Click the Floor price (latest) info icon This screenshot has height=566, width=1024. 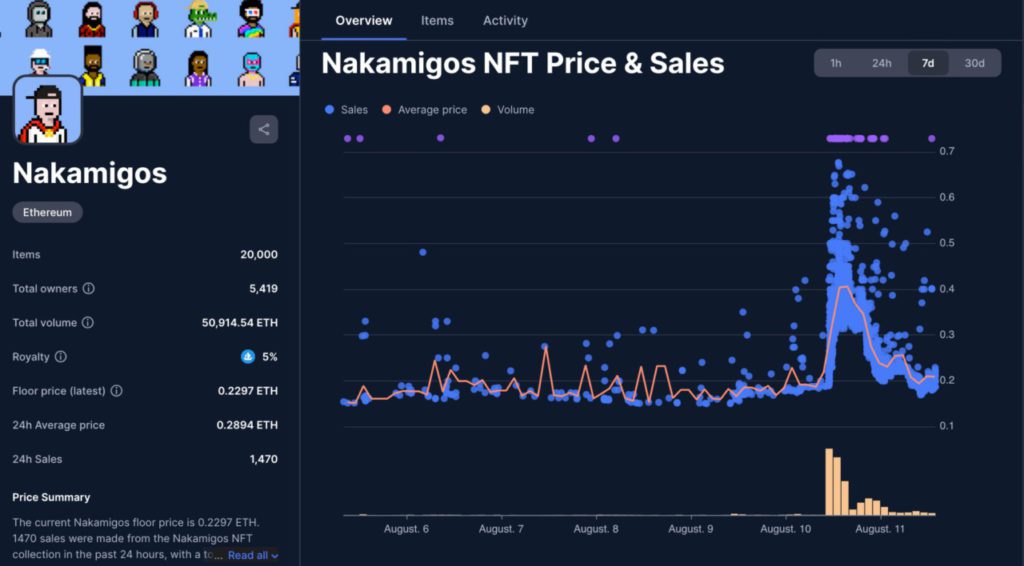[x=116, y=391]
